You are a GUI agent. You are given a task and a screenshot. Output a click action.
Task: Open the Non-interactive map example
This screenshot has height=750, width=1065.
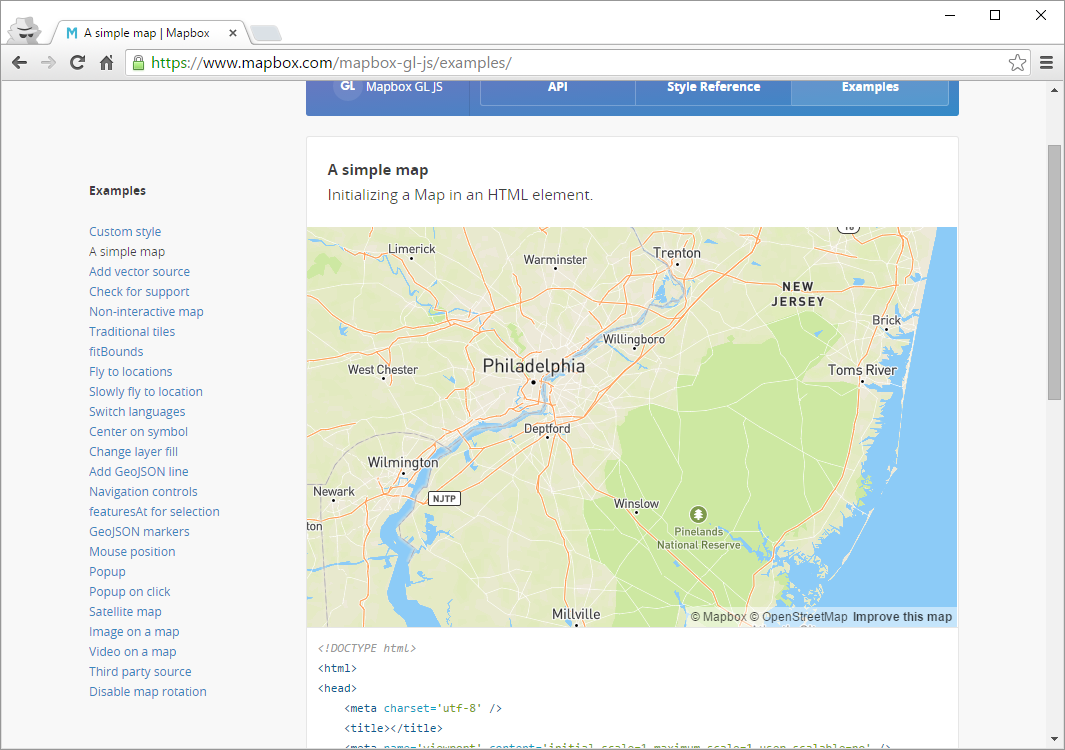pyautogui.click(x=146, y=312)
